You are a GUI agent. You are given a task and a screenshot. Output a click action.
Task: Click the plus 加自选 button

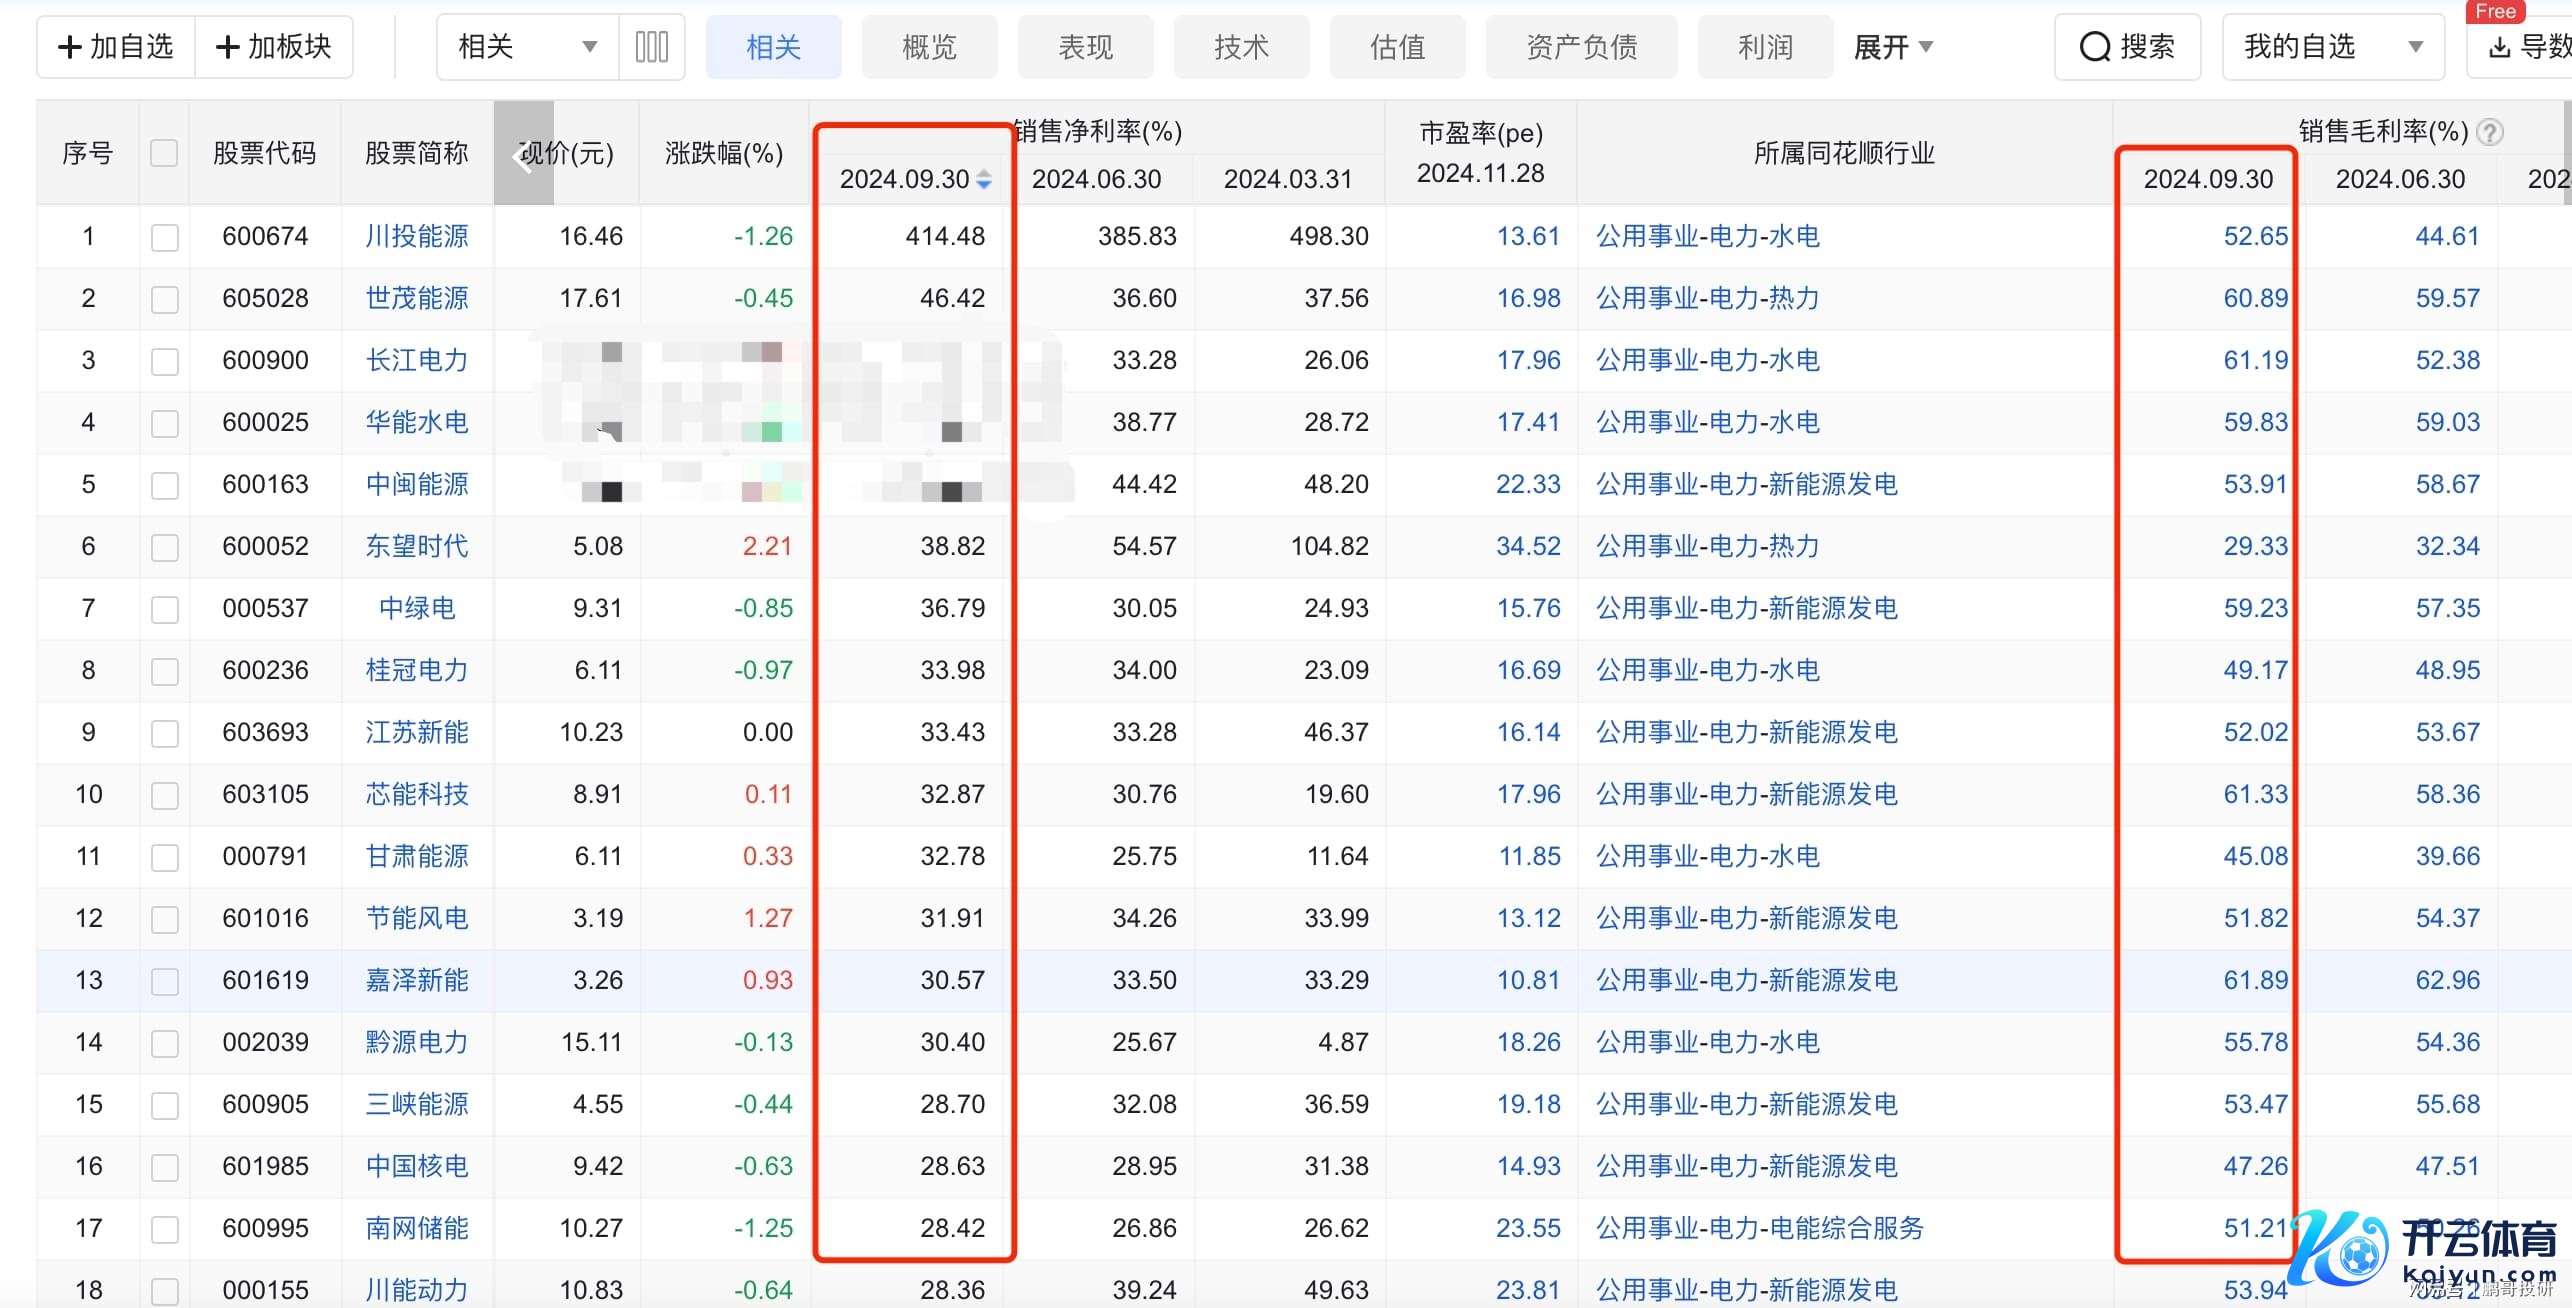pyautogui.click(x=116, y=46)
